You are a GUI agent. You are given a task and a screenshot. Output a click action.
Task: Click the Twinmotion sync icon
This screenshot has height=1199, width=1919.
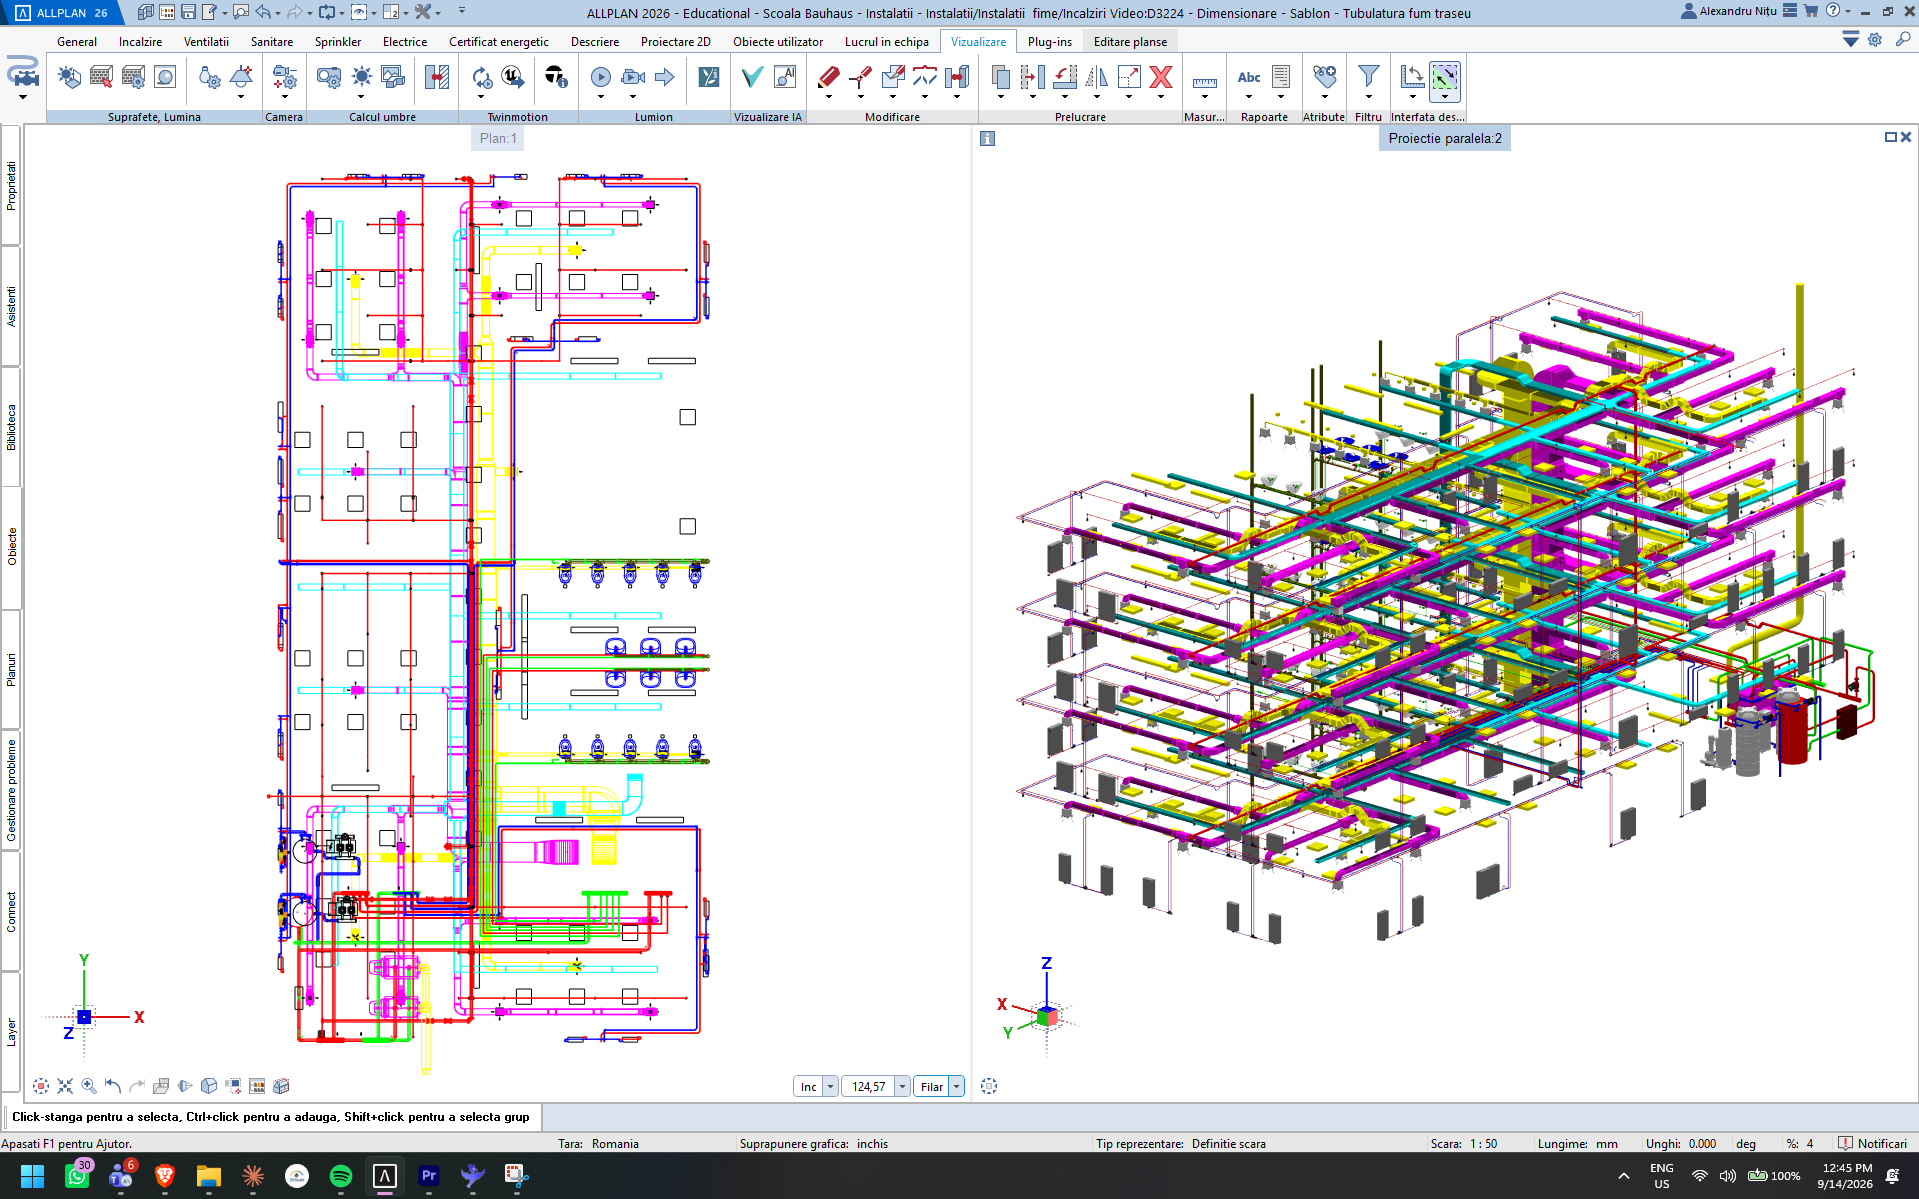click(x=482, y=77)
